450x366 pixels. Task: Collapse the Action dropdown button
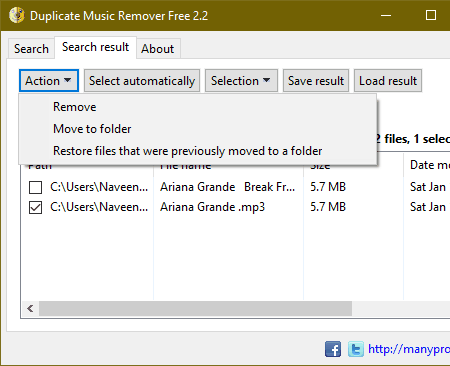pos(49,81)
